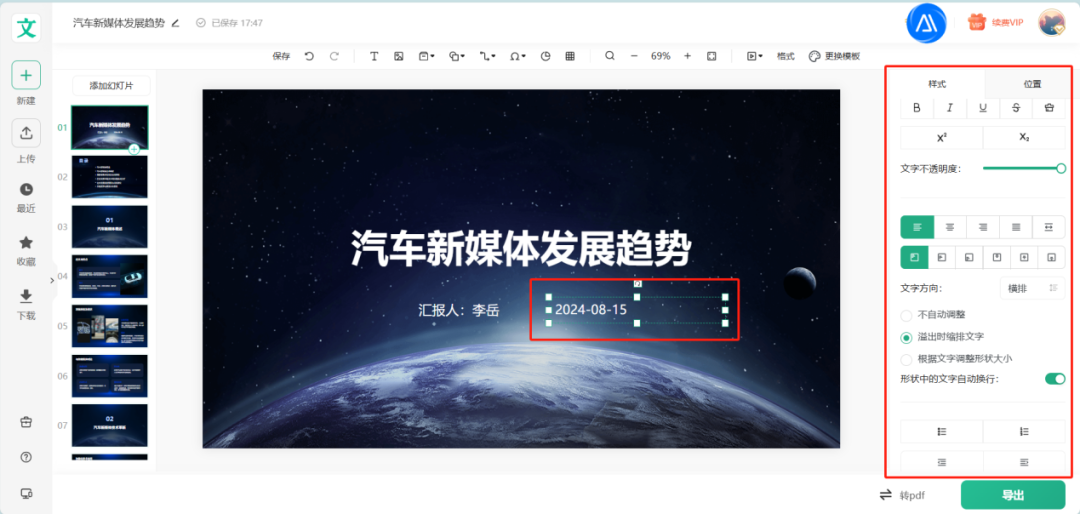
Task: Toggle 形状中的文字自动换行 switch
Action: pos(1055,378)
